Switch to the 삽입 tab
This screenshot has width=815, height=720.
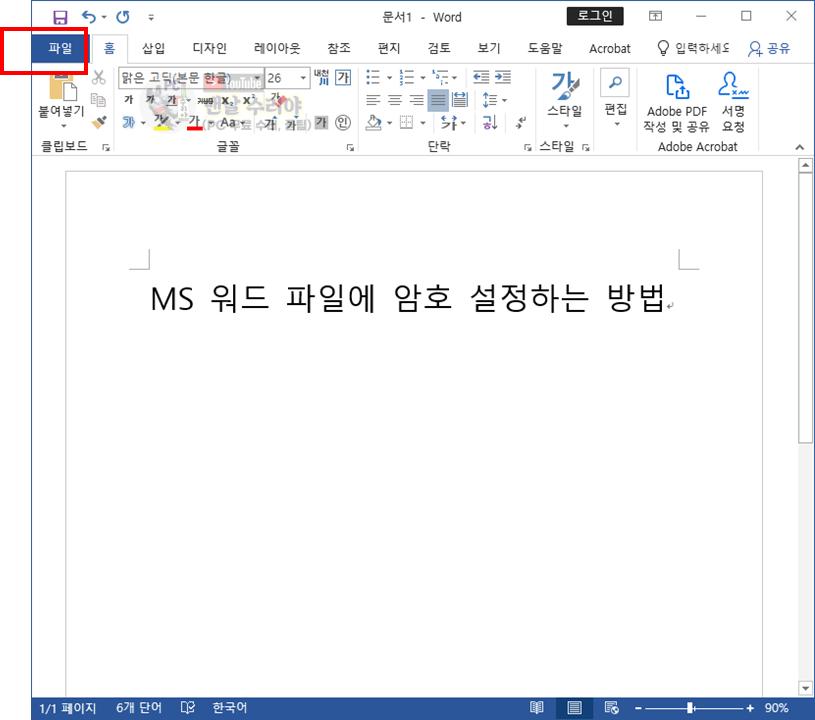pos(153,48)
